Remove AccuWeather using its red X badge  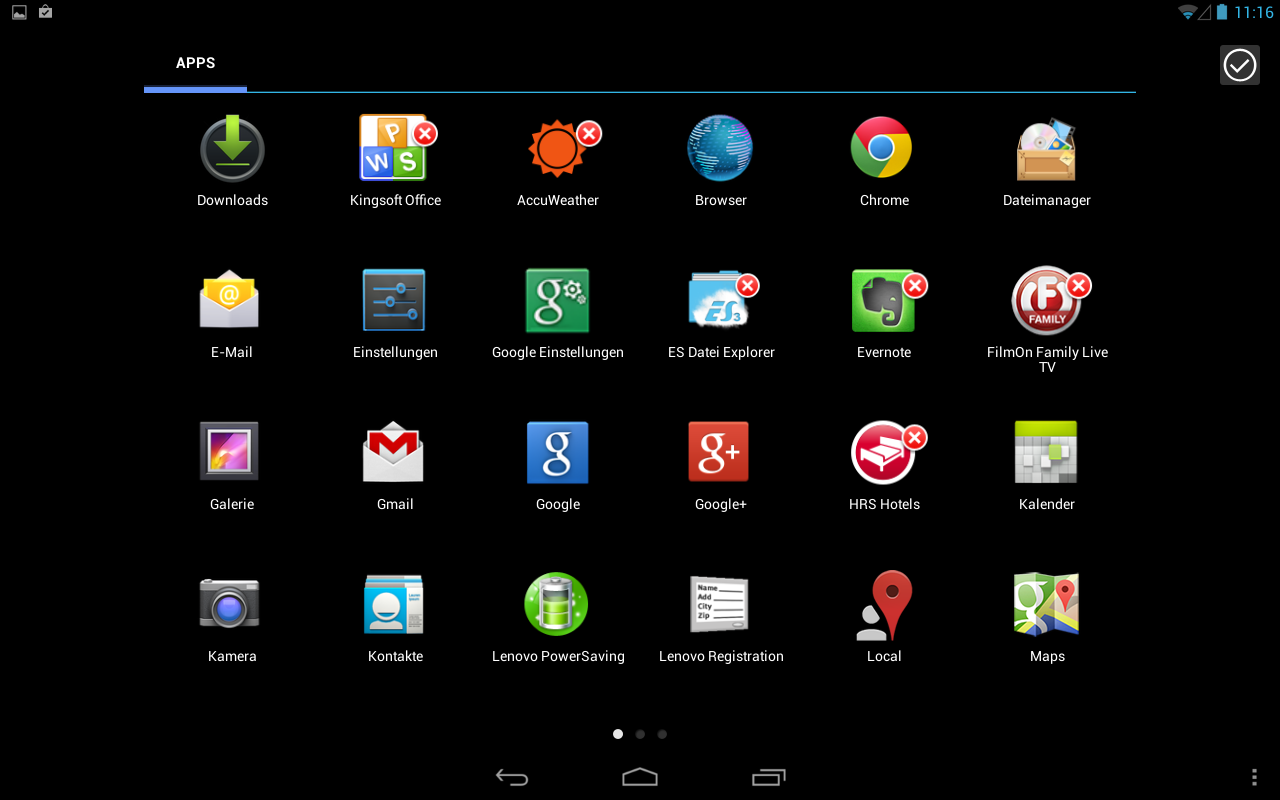pos(589,133)
